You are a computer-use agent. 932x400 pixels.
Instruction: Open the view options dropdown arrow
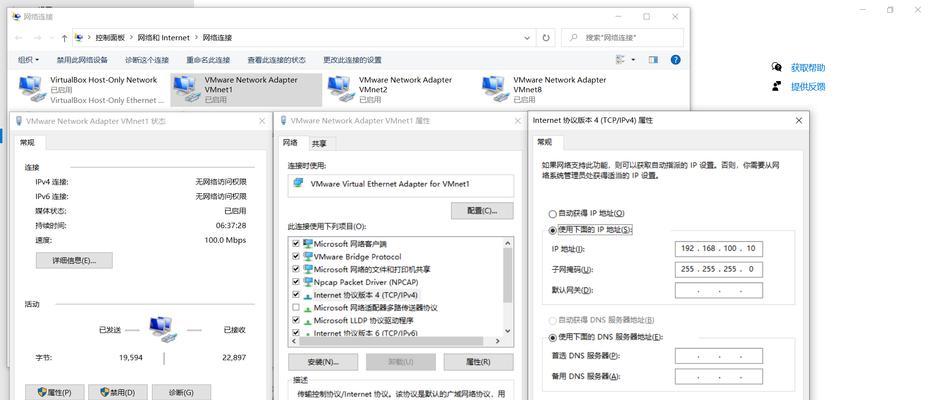pos(633,59)
